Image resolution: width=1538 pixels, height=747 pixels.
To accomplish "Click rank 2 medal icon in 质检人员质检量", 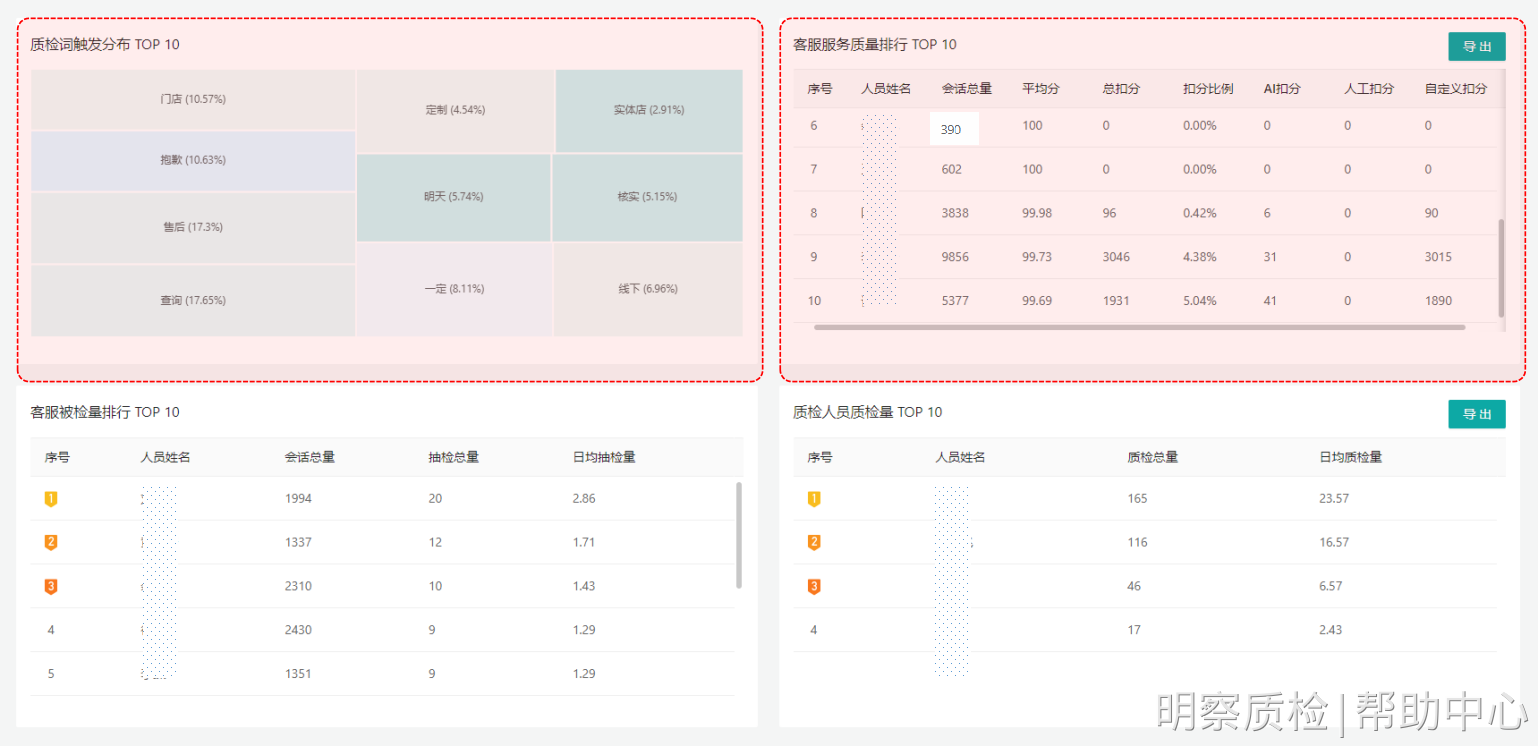I will (x=814, y=543).
